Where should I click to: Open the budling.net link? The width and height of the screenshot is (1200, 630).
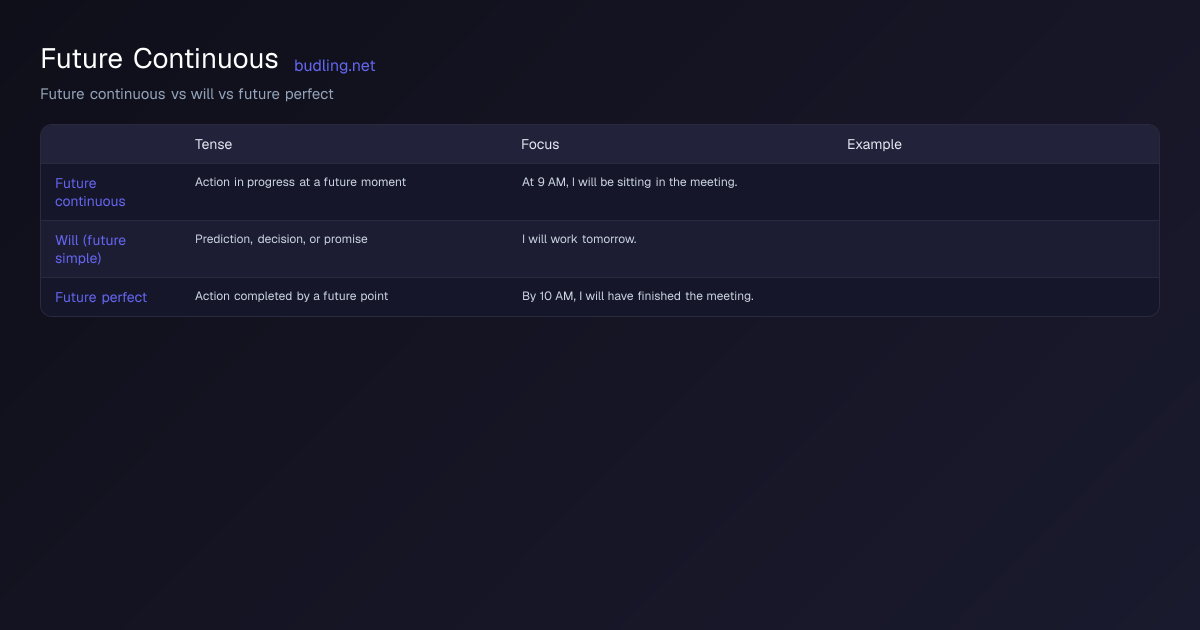(334, 66)
